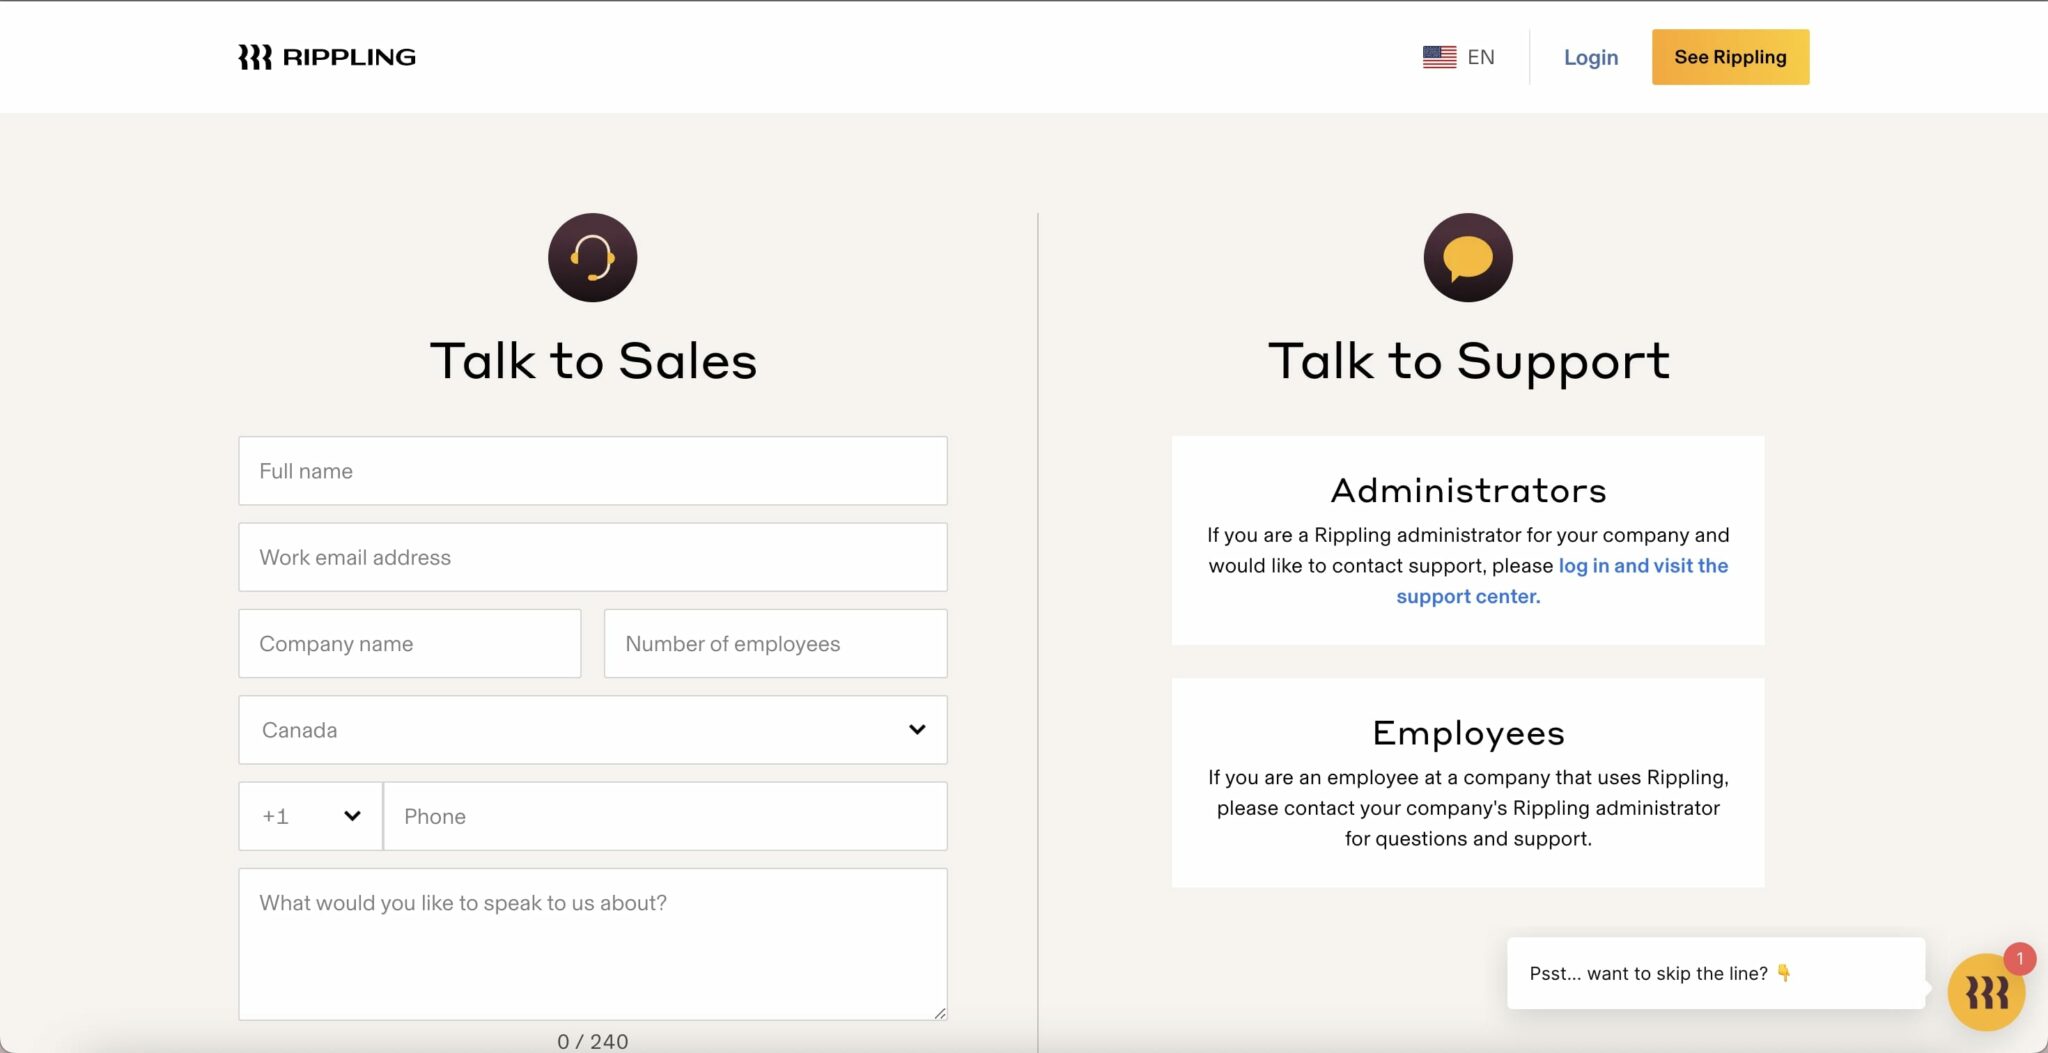Focus the Company name field
Screen dimensions: 2048x1053
tap(410, 644)
